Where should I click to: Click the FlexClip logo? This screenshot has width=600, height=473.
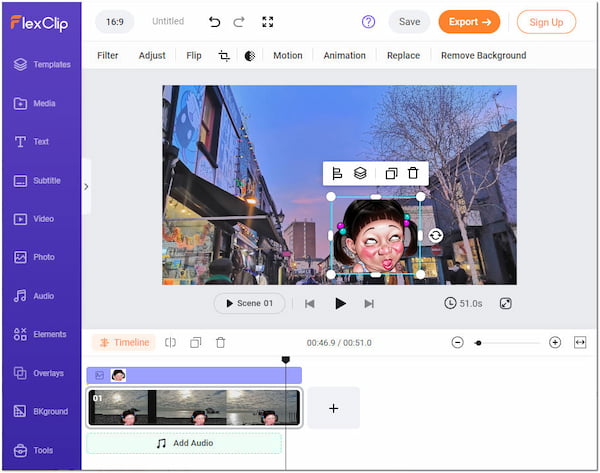point(39,23)
